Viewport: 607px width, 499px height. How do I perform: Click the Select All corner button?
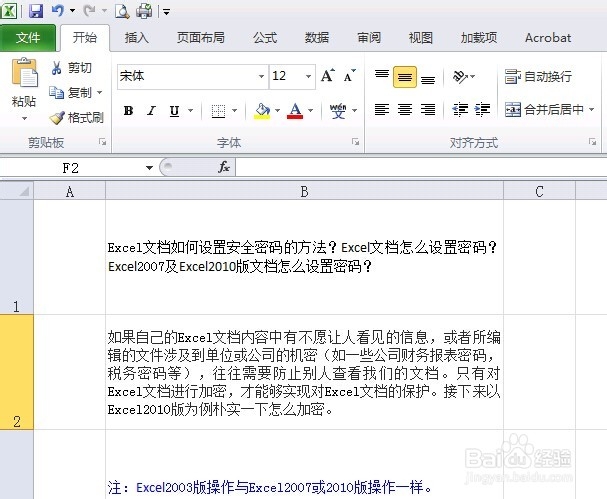[17, 191]
